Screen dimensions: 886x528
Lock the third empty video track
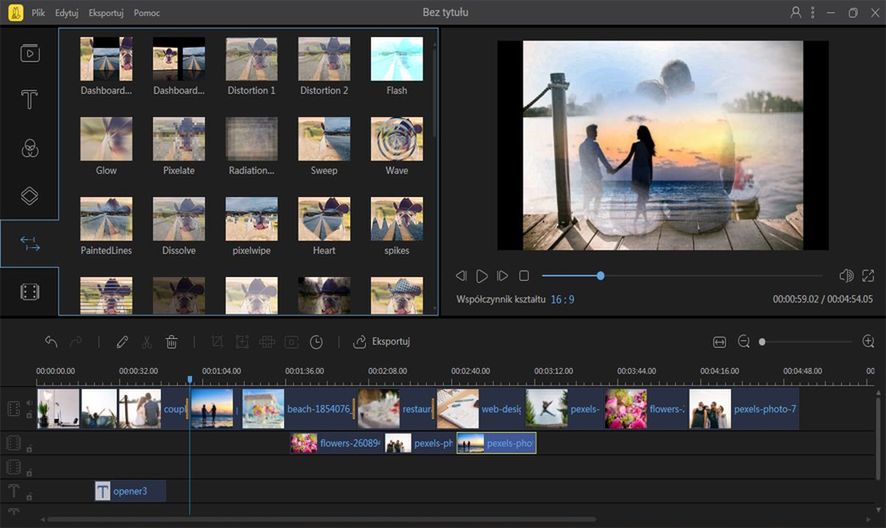point(29,473)
